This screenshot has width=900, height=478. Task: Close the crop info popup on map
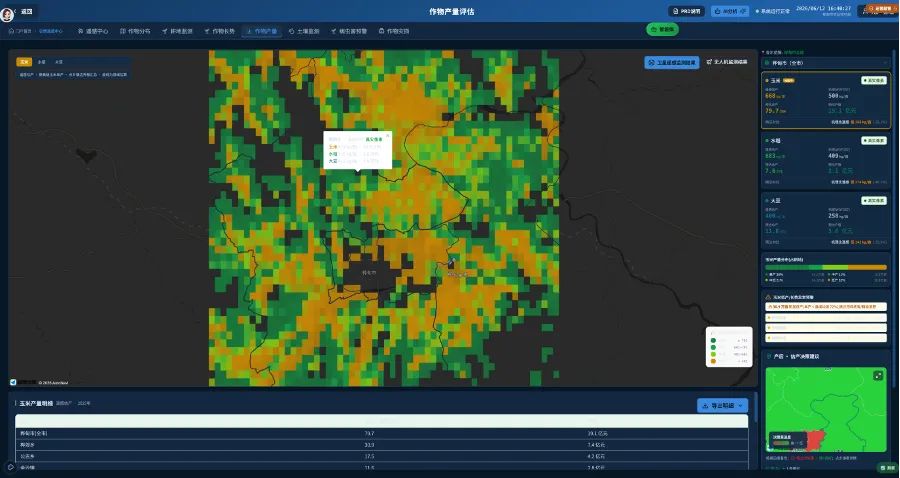(387, 136)
